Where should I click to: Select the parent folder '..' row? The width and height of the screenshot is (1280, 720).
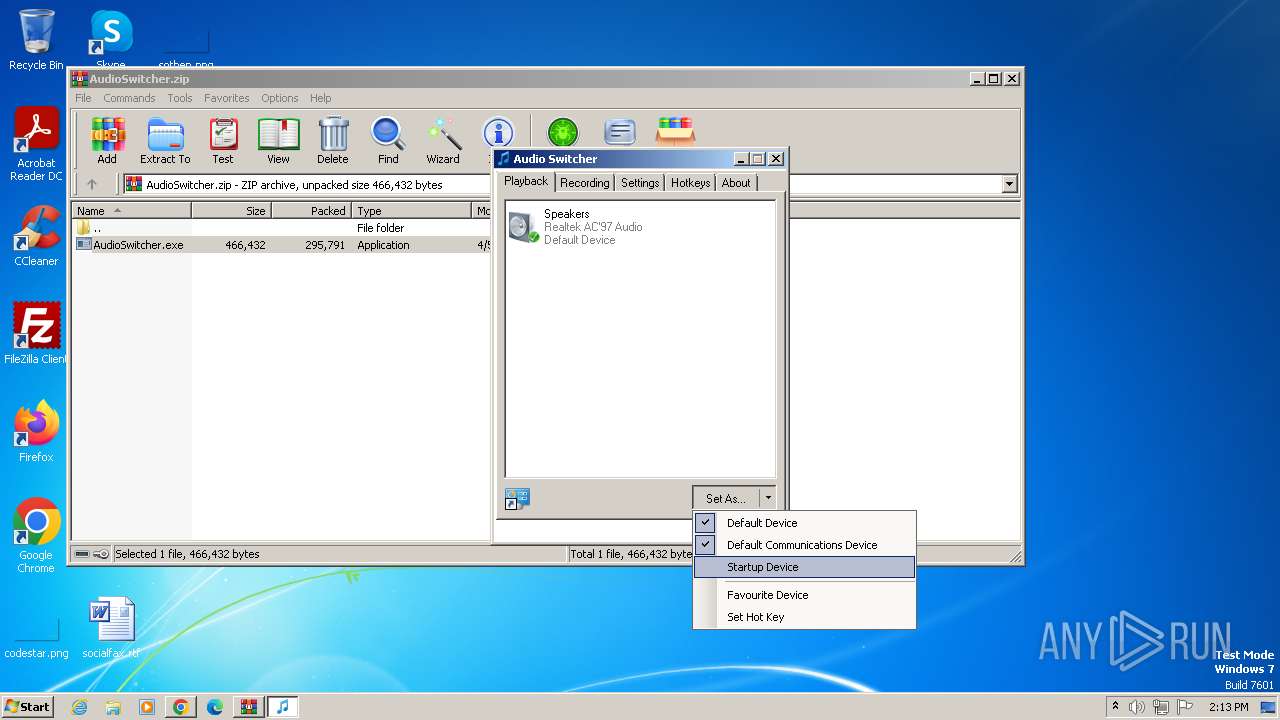pos(282,228)
